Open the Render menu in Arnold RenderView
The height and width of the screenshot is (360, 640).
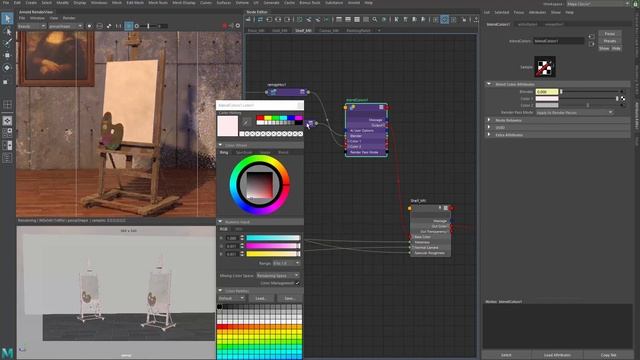pos(69,18)
